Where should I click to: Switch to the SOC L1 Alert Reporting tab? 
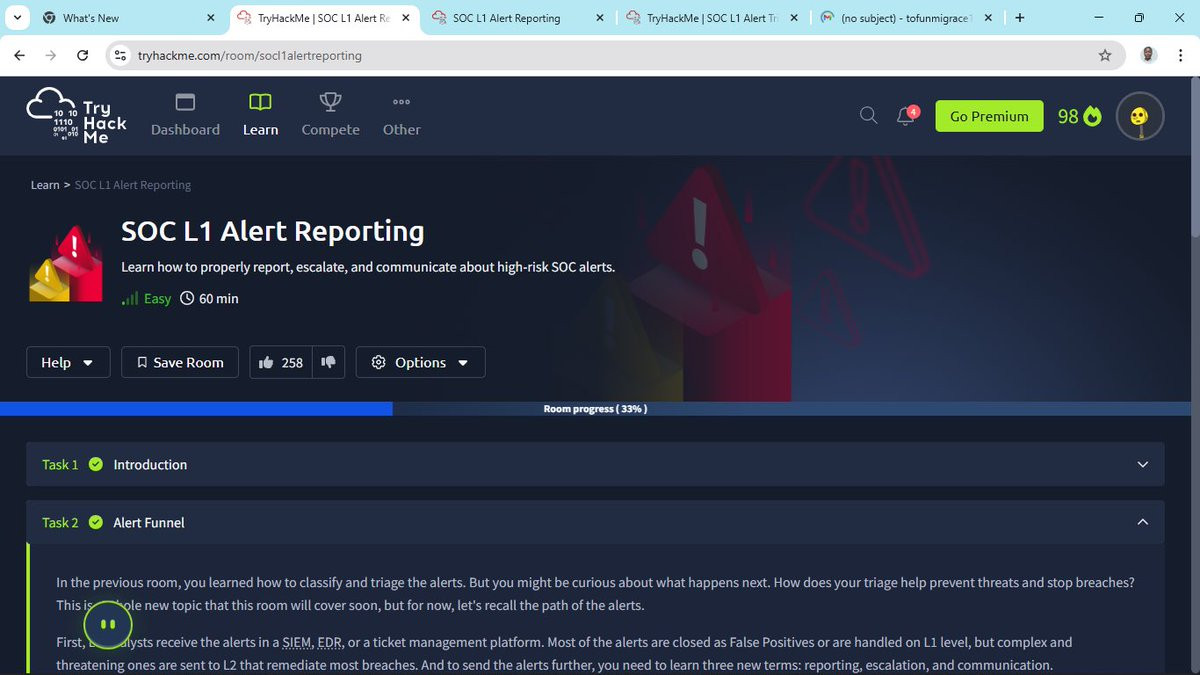[518, 18]
